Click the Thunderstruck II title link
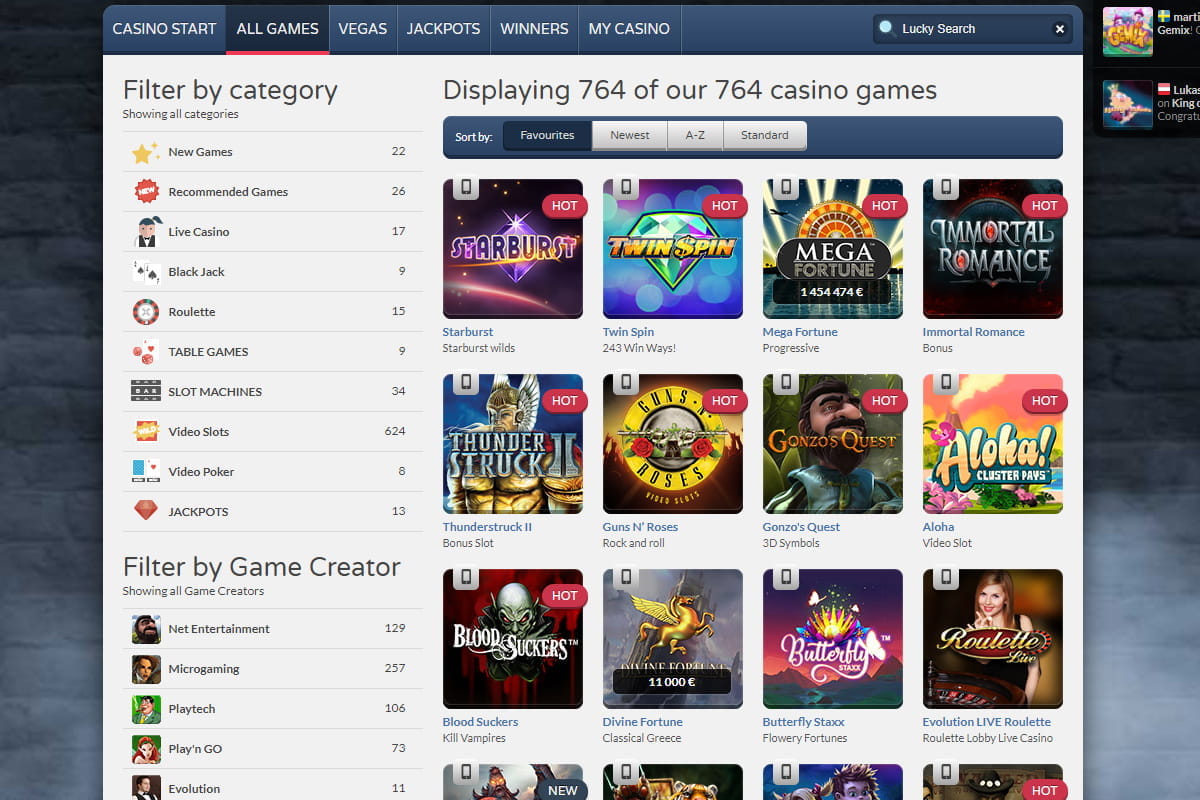Screen dimensions: 1200x800 click(x=487, y=527)
